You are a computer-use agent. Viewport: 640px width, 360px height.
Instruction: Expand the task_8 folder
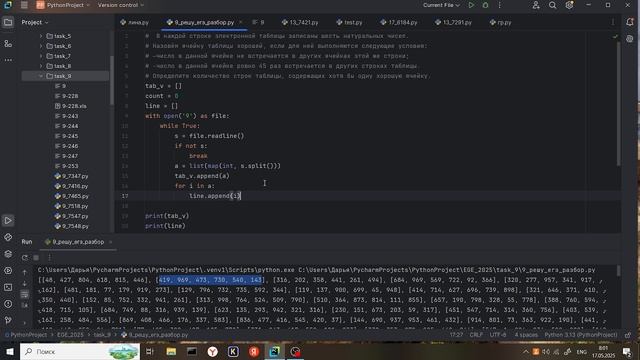click(x=41, y=66)
